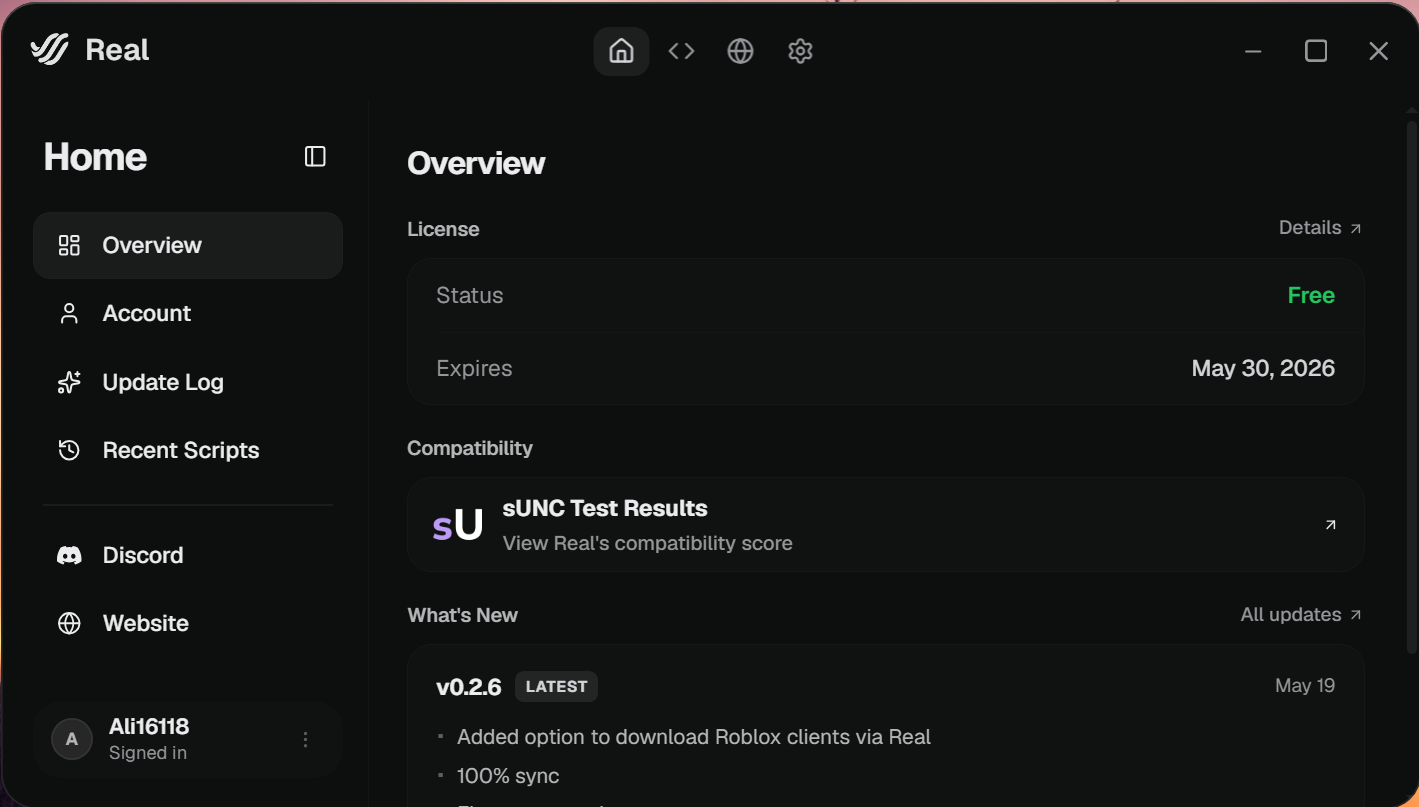Click the May 19 update date
This screenshot has height=807, width=1419.
click(x=1305, y=686)
